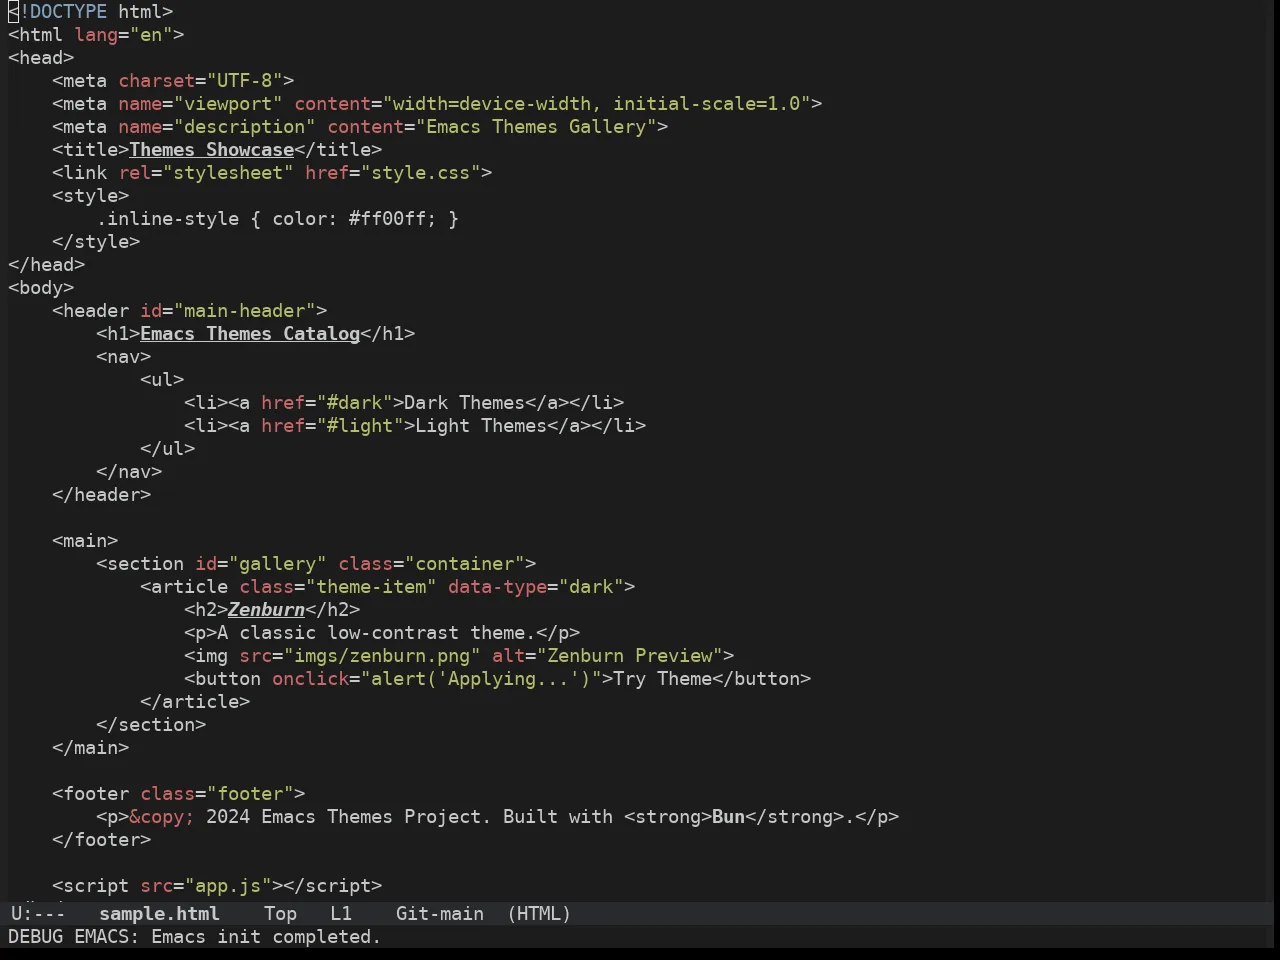Click the "imgs/zenburn.png" src value
Viewport: 1280px width, 960px height.
tap(382, 656)
